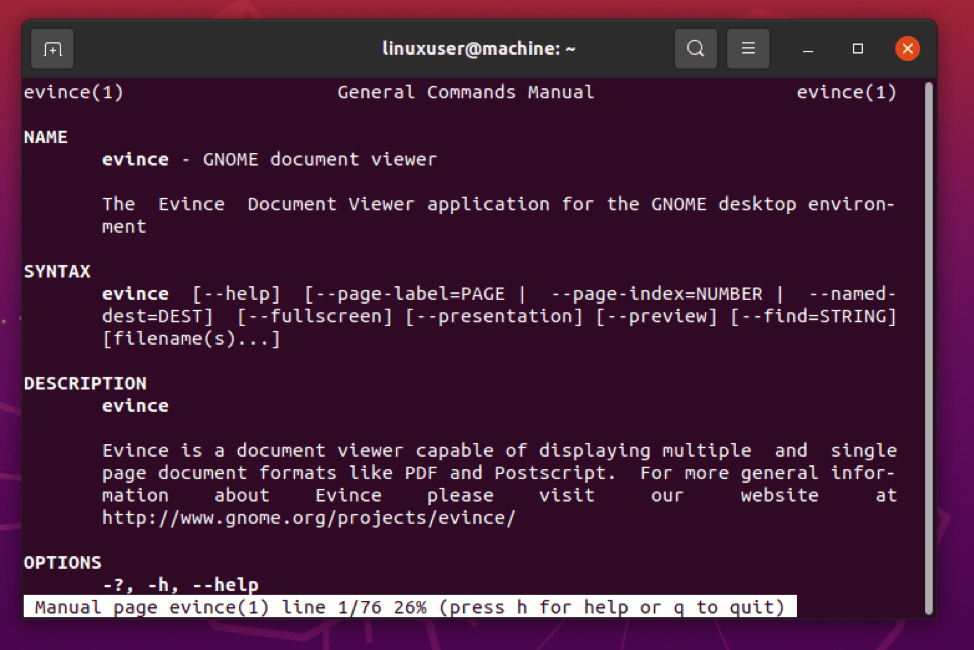974x650 pixels.
Task: Click the [--fullscreen] option text
Action: [314, 317]
